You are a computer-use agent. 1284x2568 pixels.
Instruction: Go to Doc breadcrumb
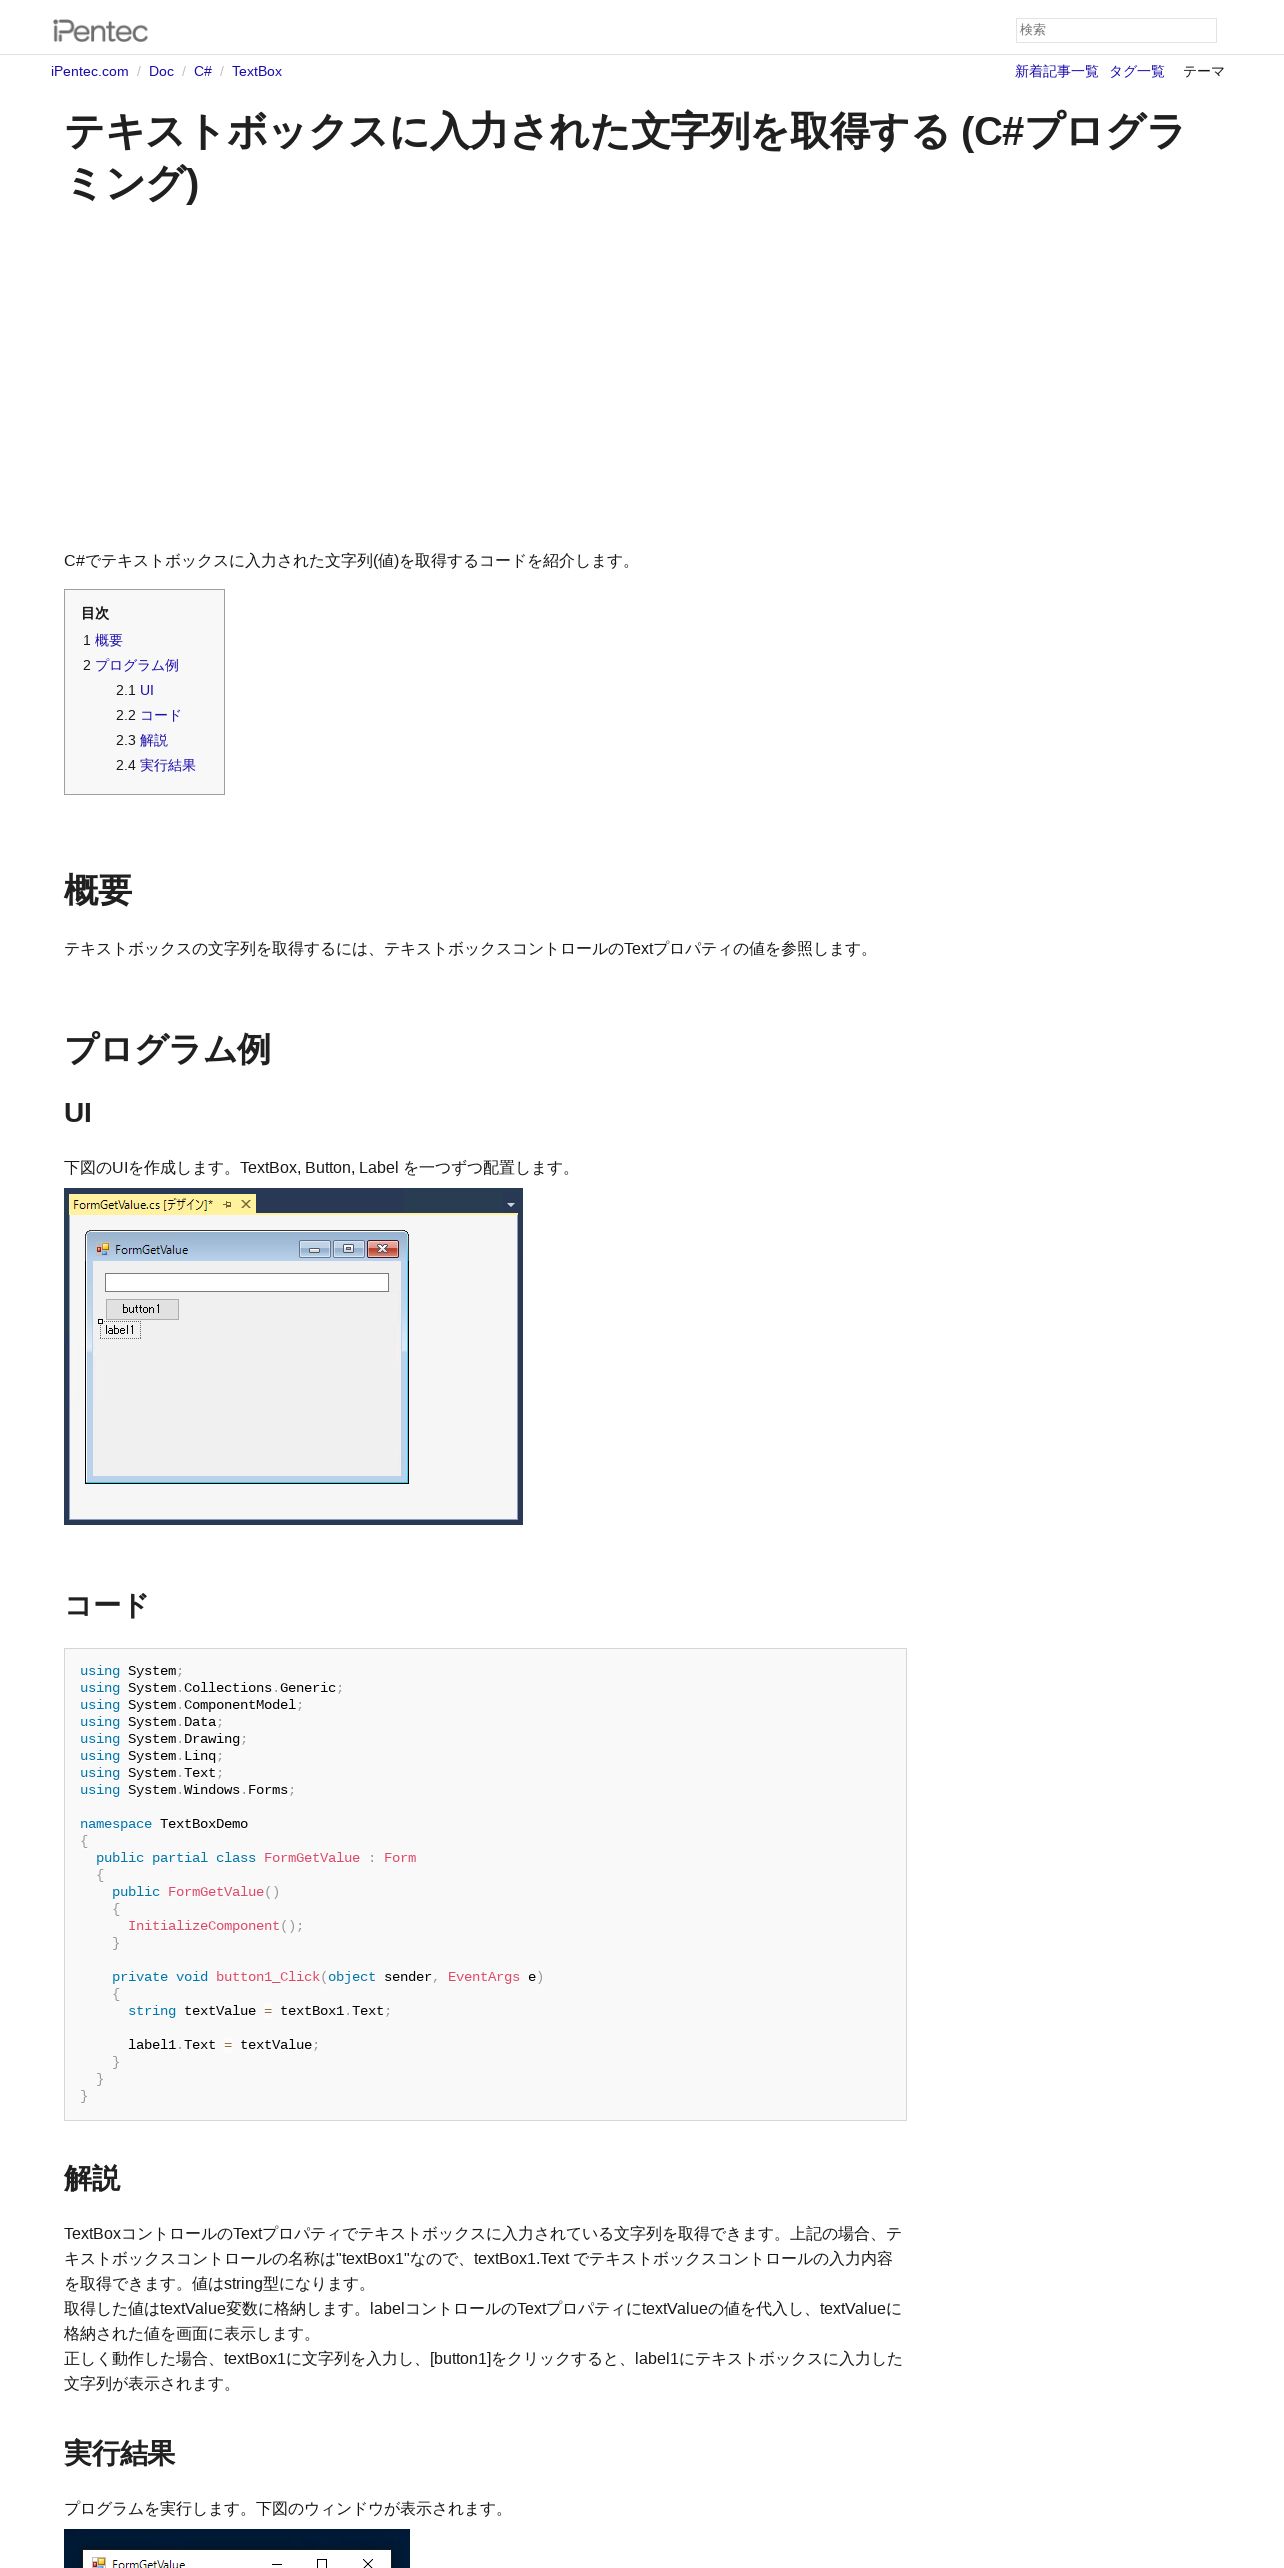[161, 72]
